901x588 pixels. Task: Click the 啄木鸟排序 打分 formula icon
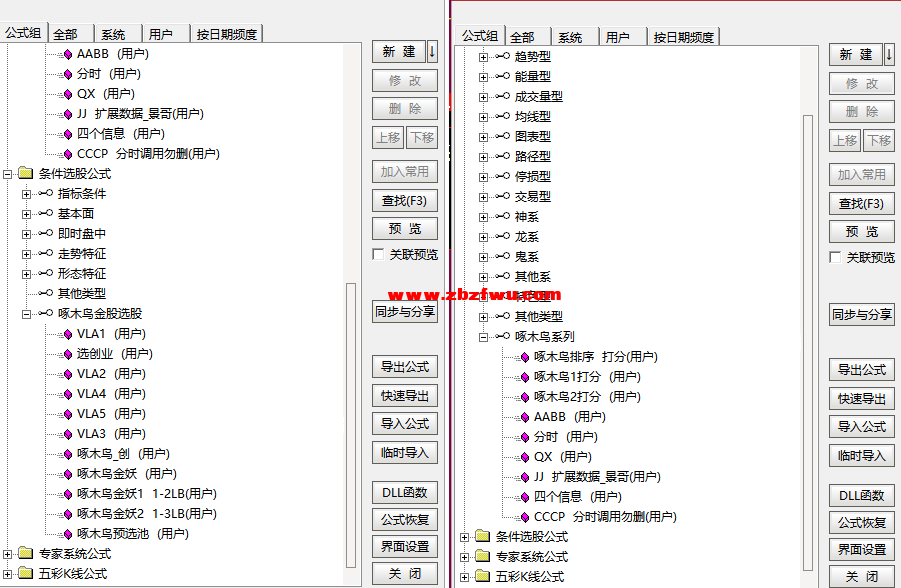pyautogui.click(x=525, y=358)
